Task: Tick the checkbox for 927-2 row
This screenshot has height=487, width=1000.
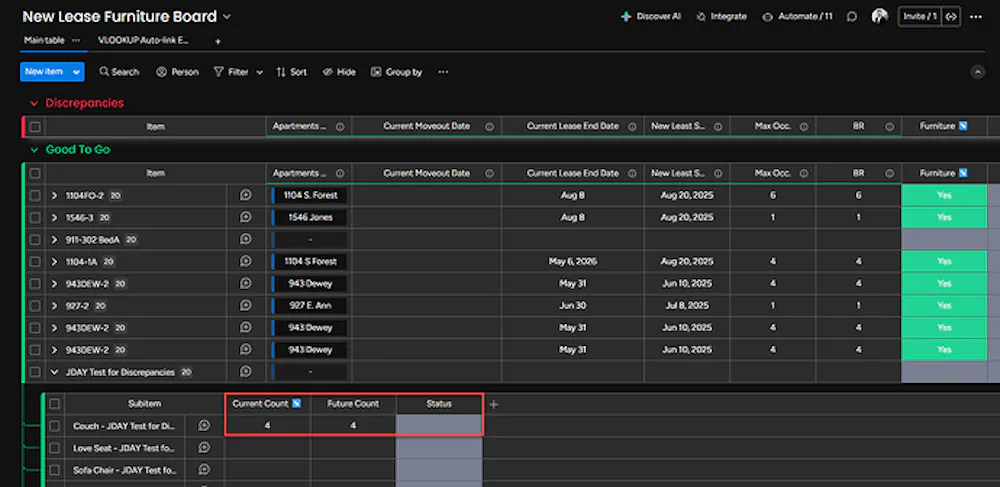Action: tap(35, 305)
